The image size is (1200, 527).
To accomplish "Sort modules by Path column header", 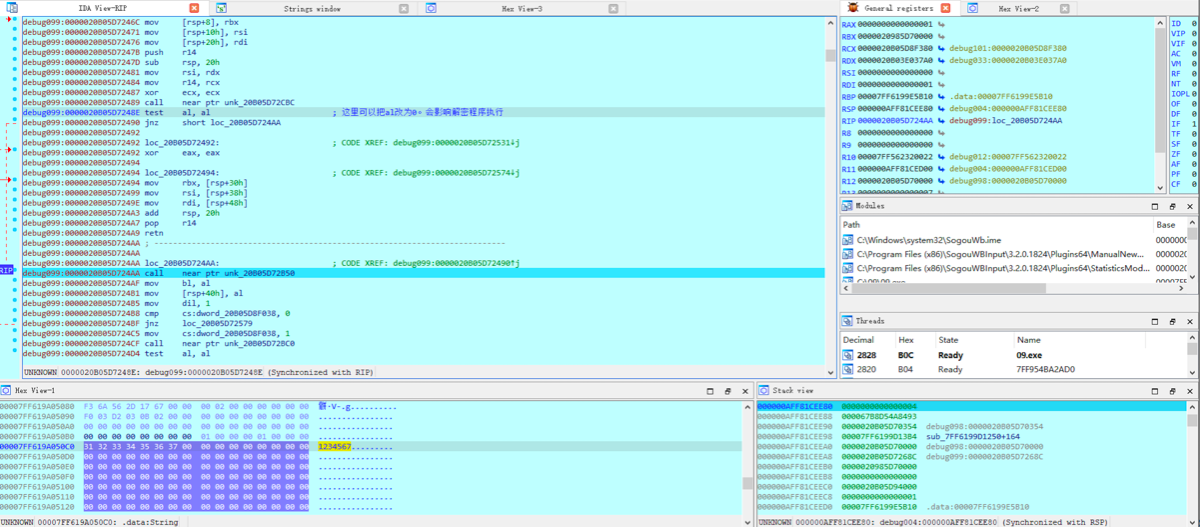I will [x=996, y=225].
